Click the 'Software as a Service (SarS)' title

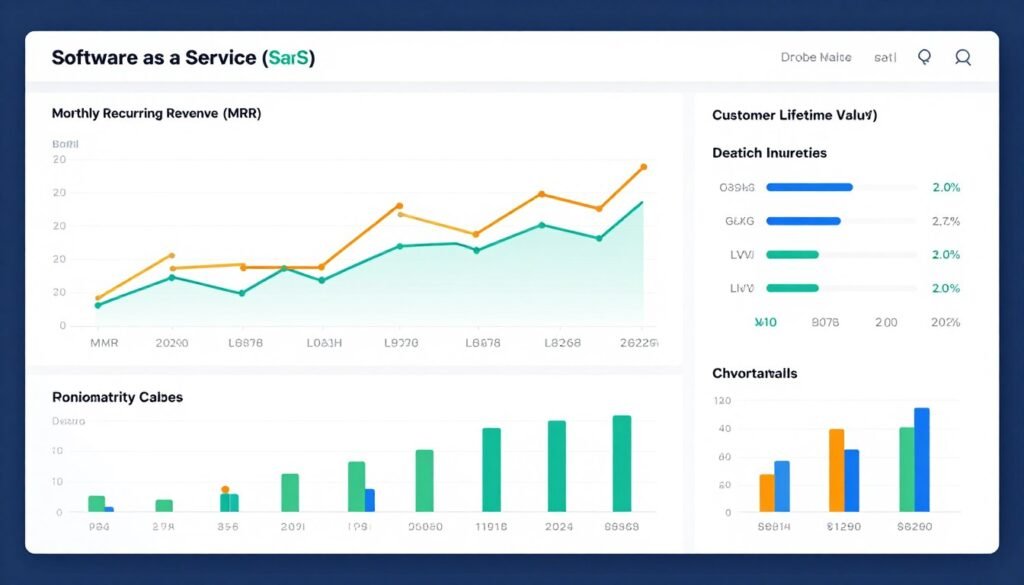coord(183,57)
